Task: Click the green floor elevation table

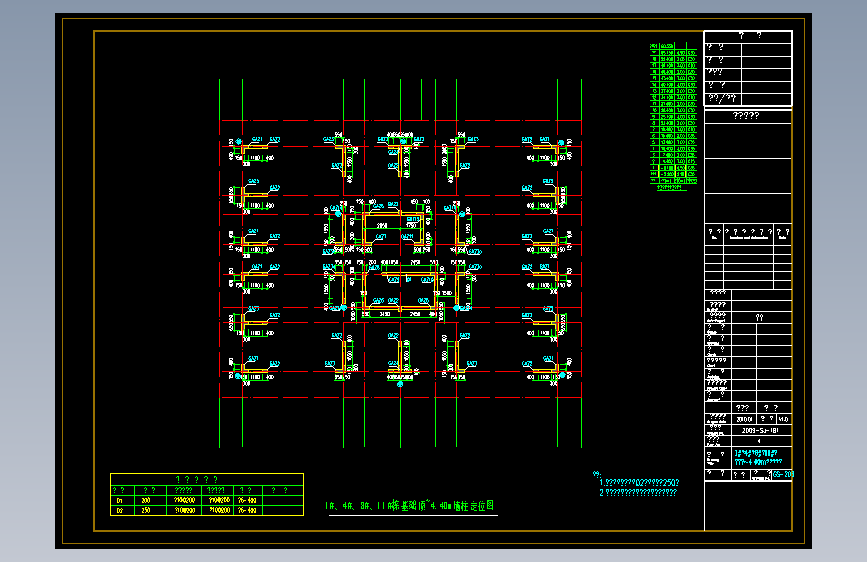Action: (x=673, y=113)
